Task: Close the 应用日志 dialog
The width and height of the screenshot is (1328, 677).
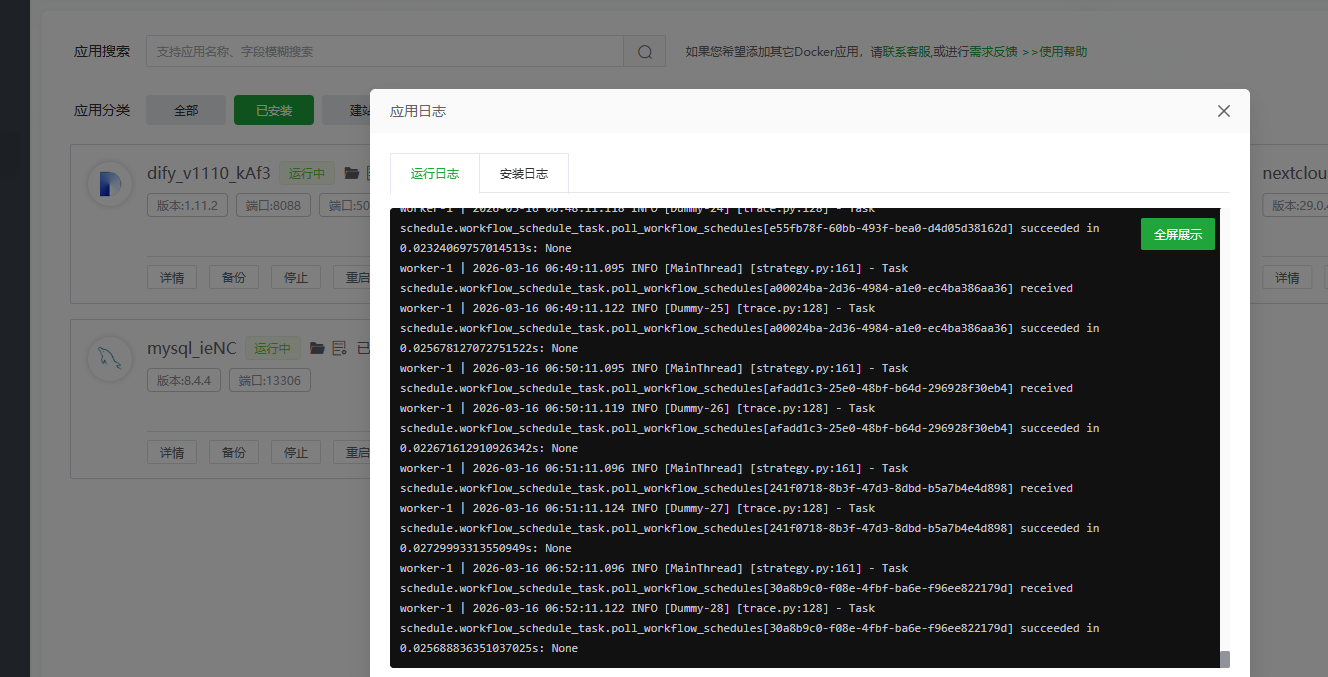Action: coord(1223,111)
